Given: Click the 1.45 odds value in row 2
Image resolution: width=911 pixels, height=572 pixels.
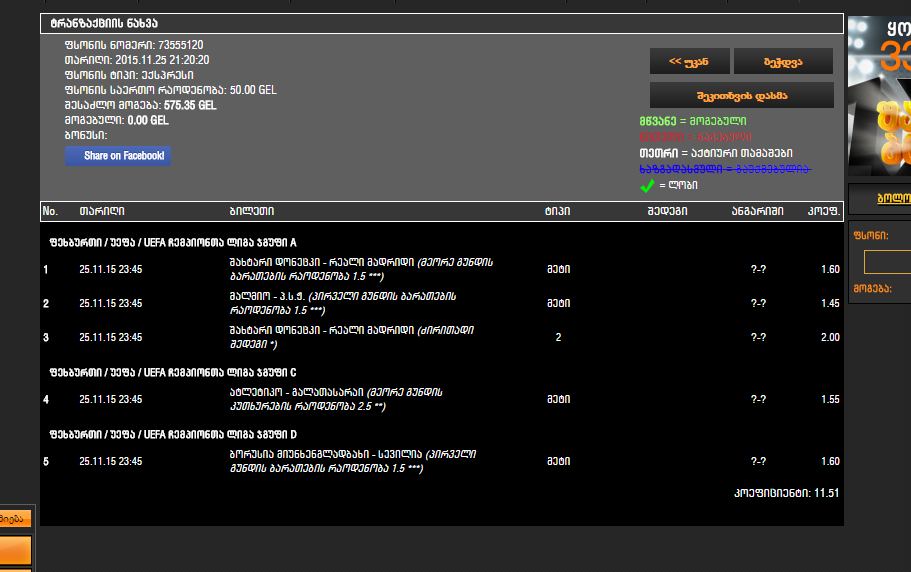Looking at the screenshot, I should pyautogui.click(x=830, y=303).
